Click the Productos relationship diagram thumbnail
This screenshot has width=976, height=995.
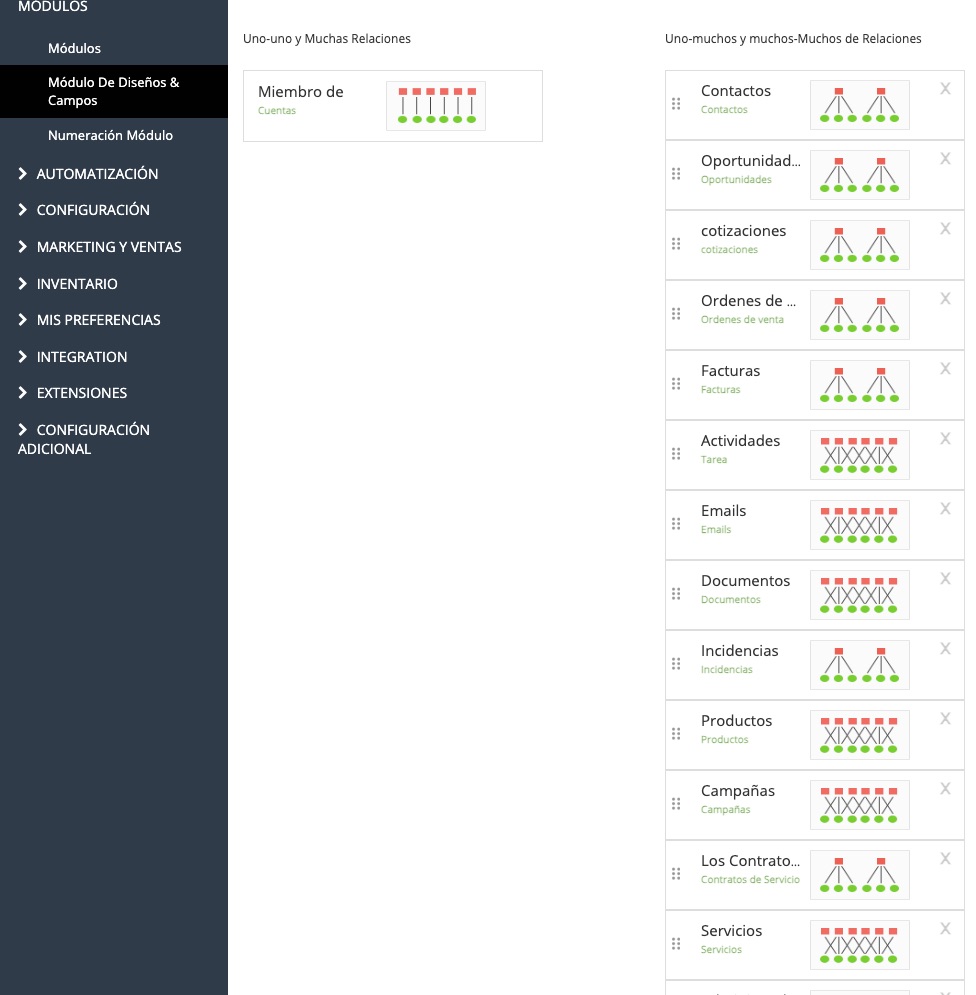(x=859, y=735)
